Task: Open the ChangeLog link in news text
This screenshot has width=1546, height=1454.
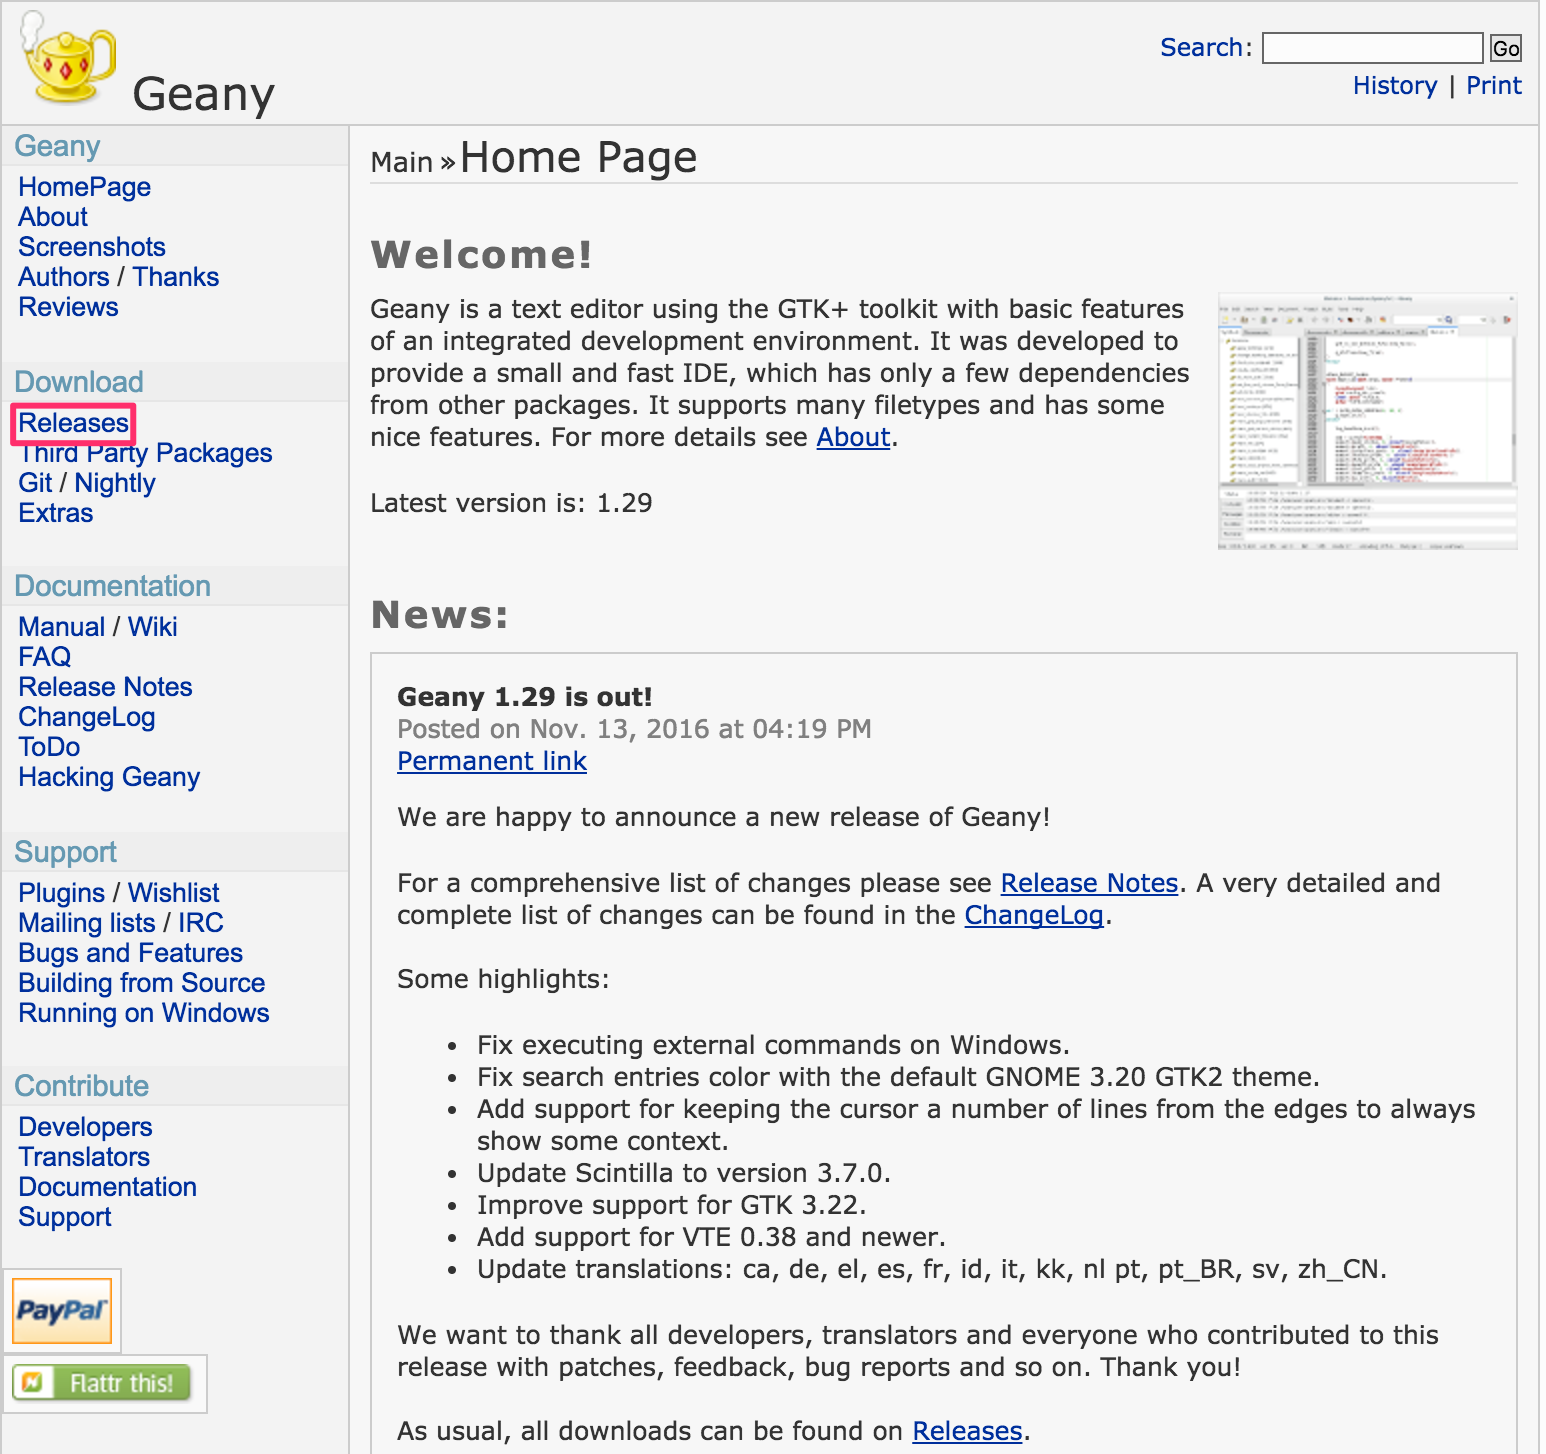Action: (1033, 915)
